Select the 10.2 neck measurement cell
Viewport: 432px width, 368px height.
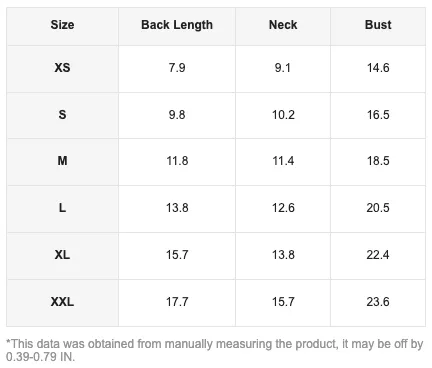click(283, 115)
